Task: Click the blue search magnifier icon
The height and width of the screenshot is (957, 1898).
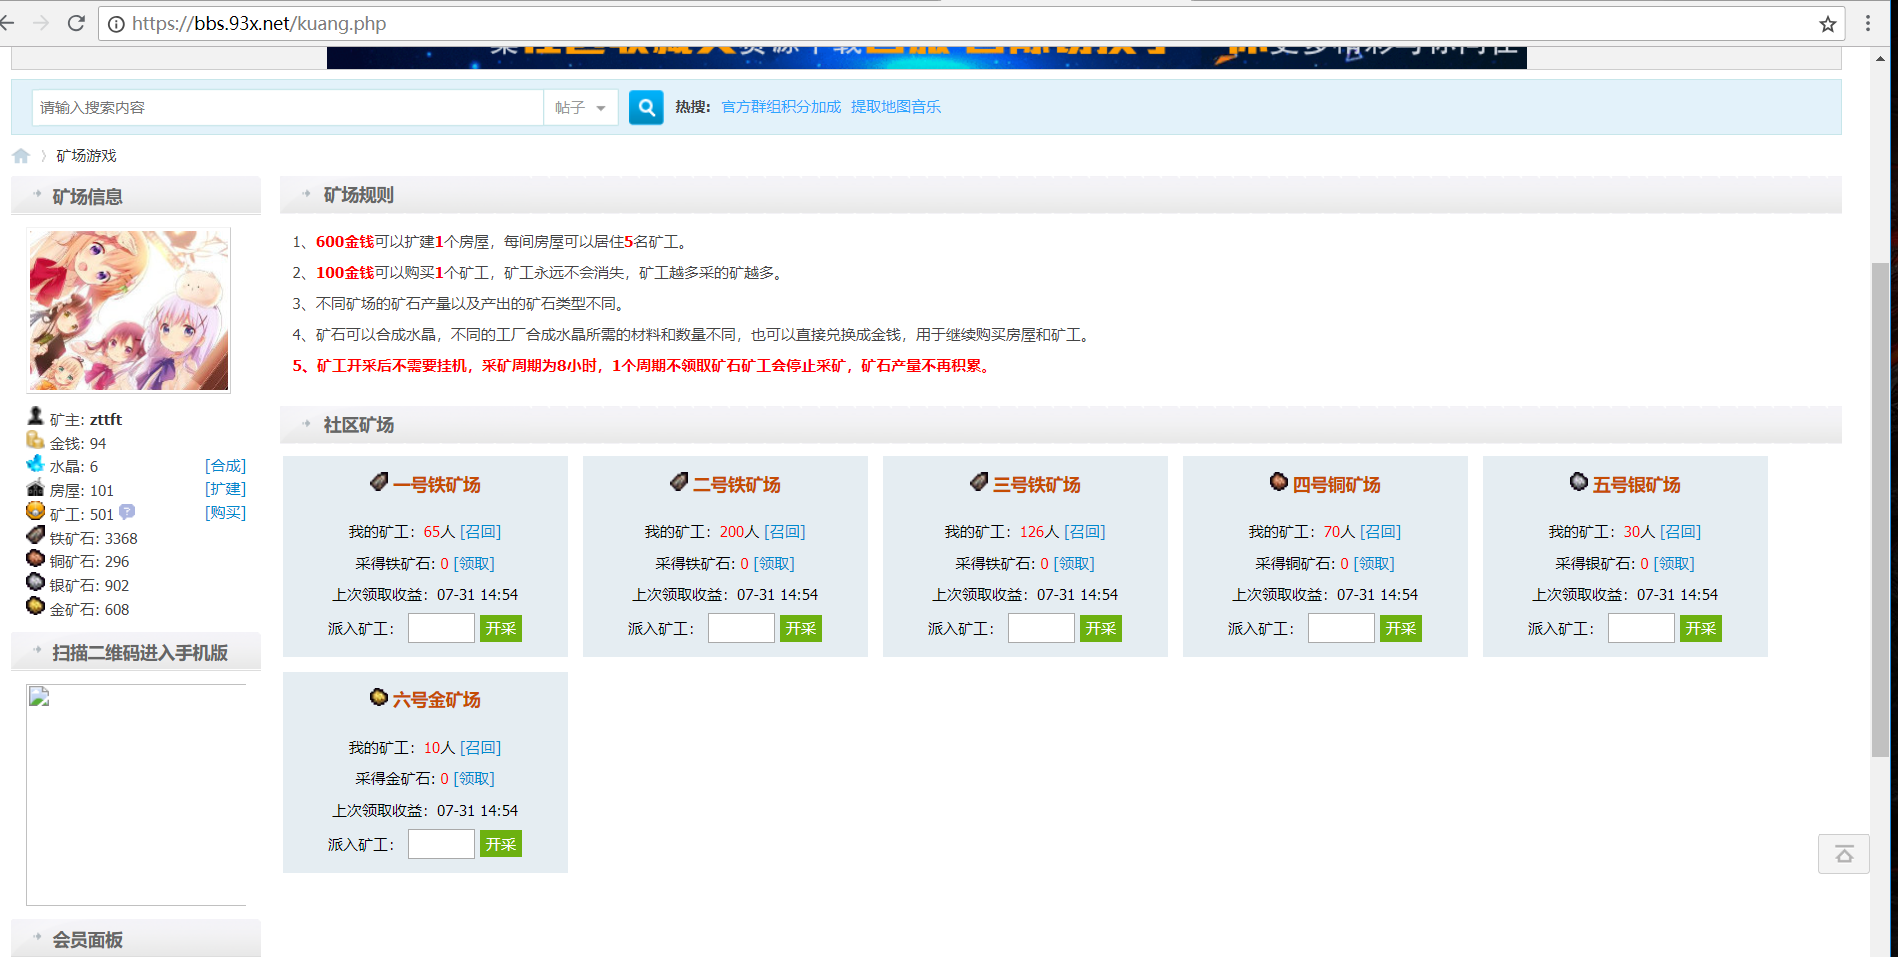Action: coord(646,107)
